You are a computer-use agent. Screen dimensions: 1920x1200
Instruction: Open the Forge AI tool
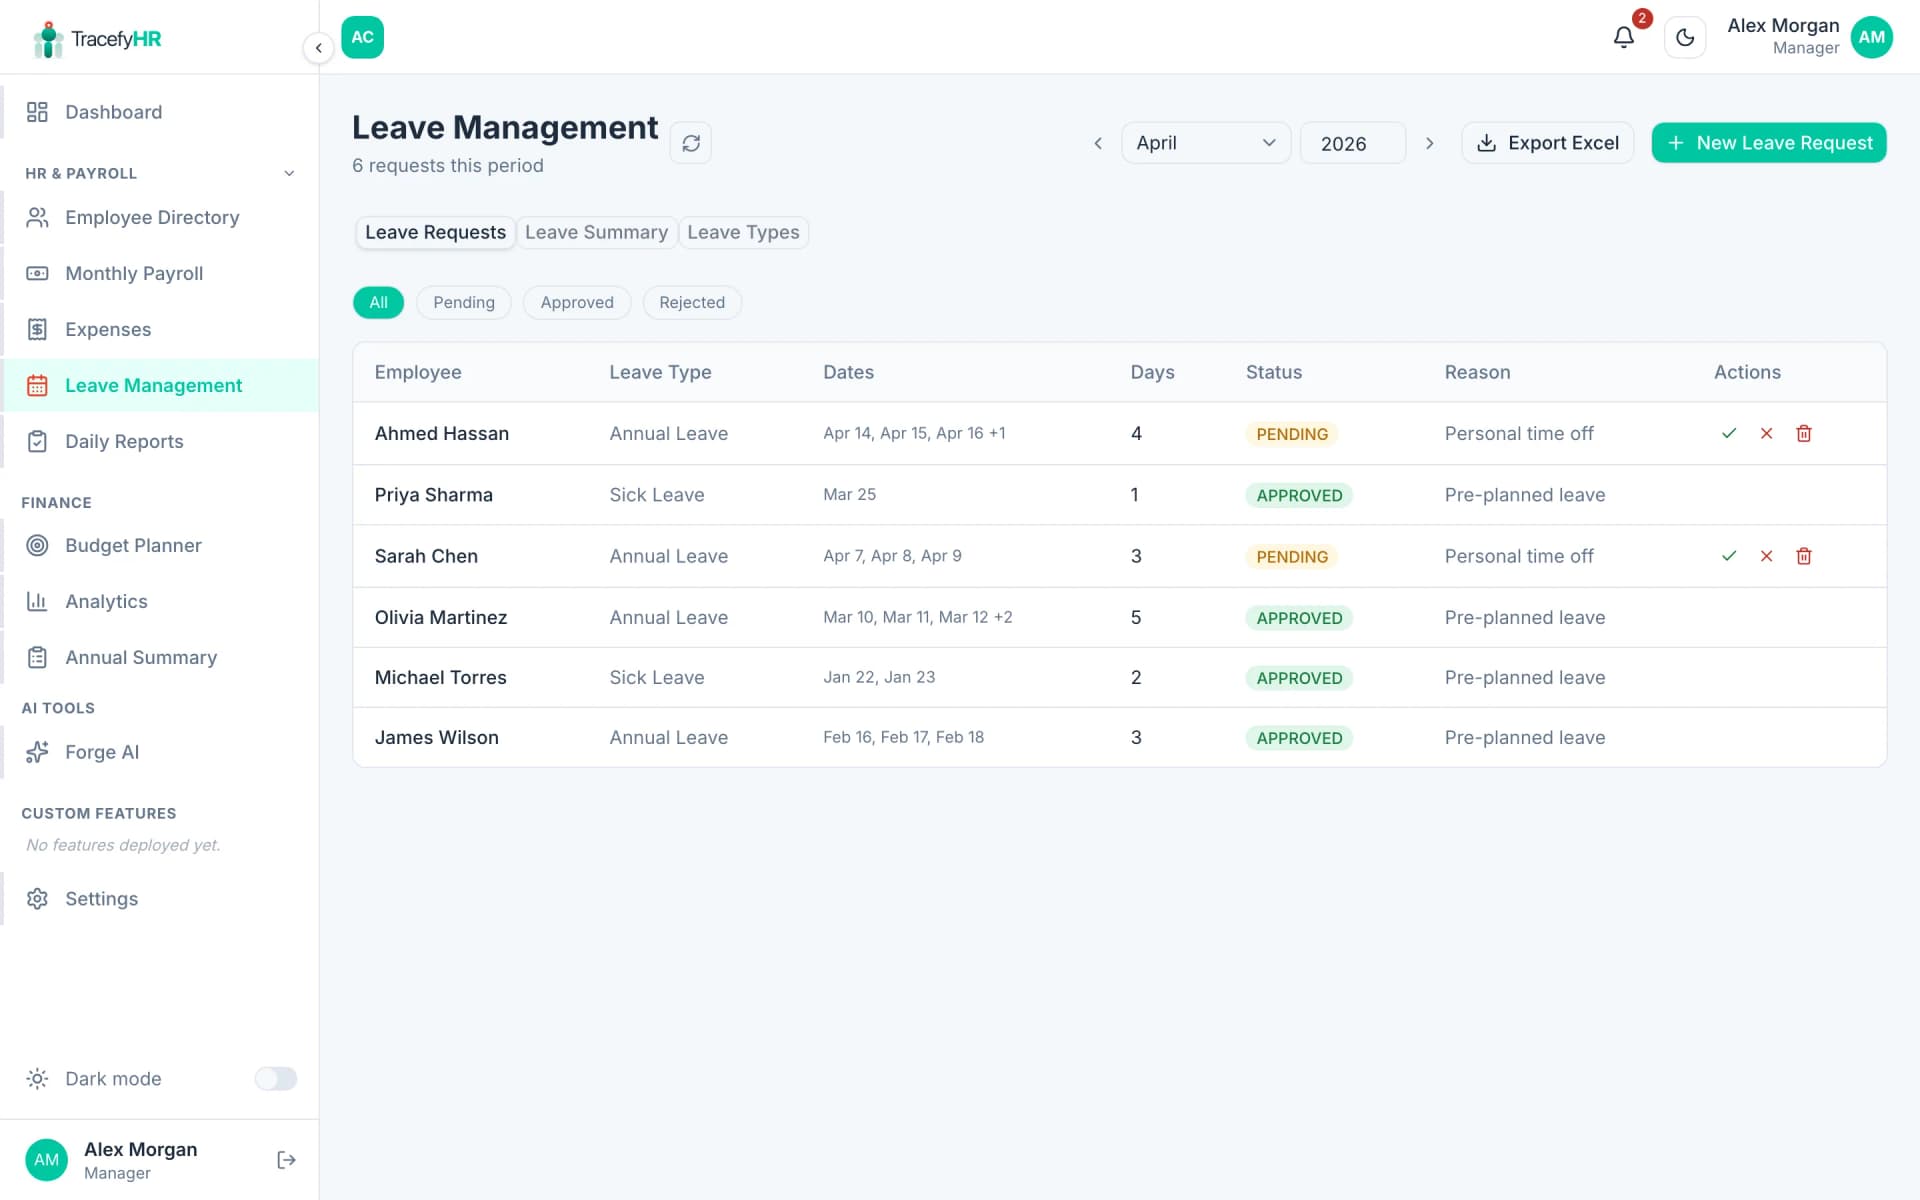(101, 751)
